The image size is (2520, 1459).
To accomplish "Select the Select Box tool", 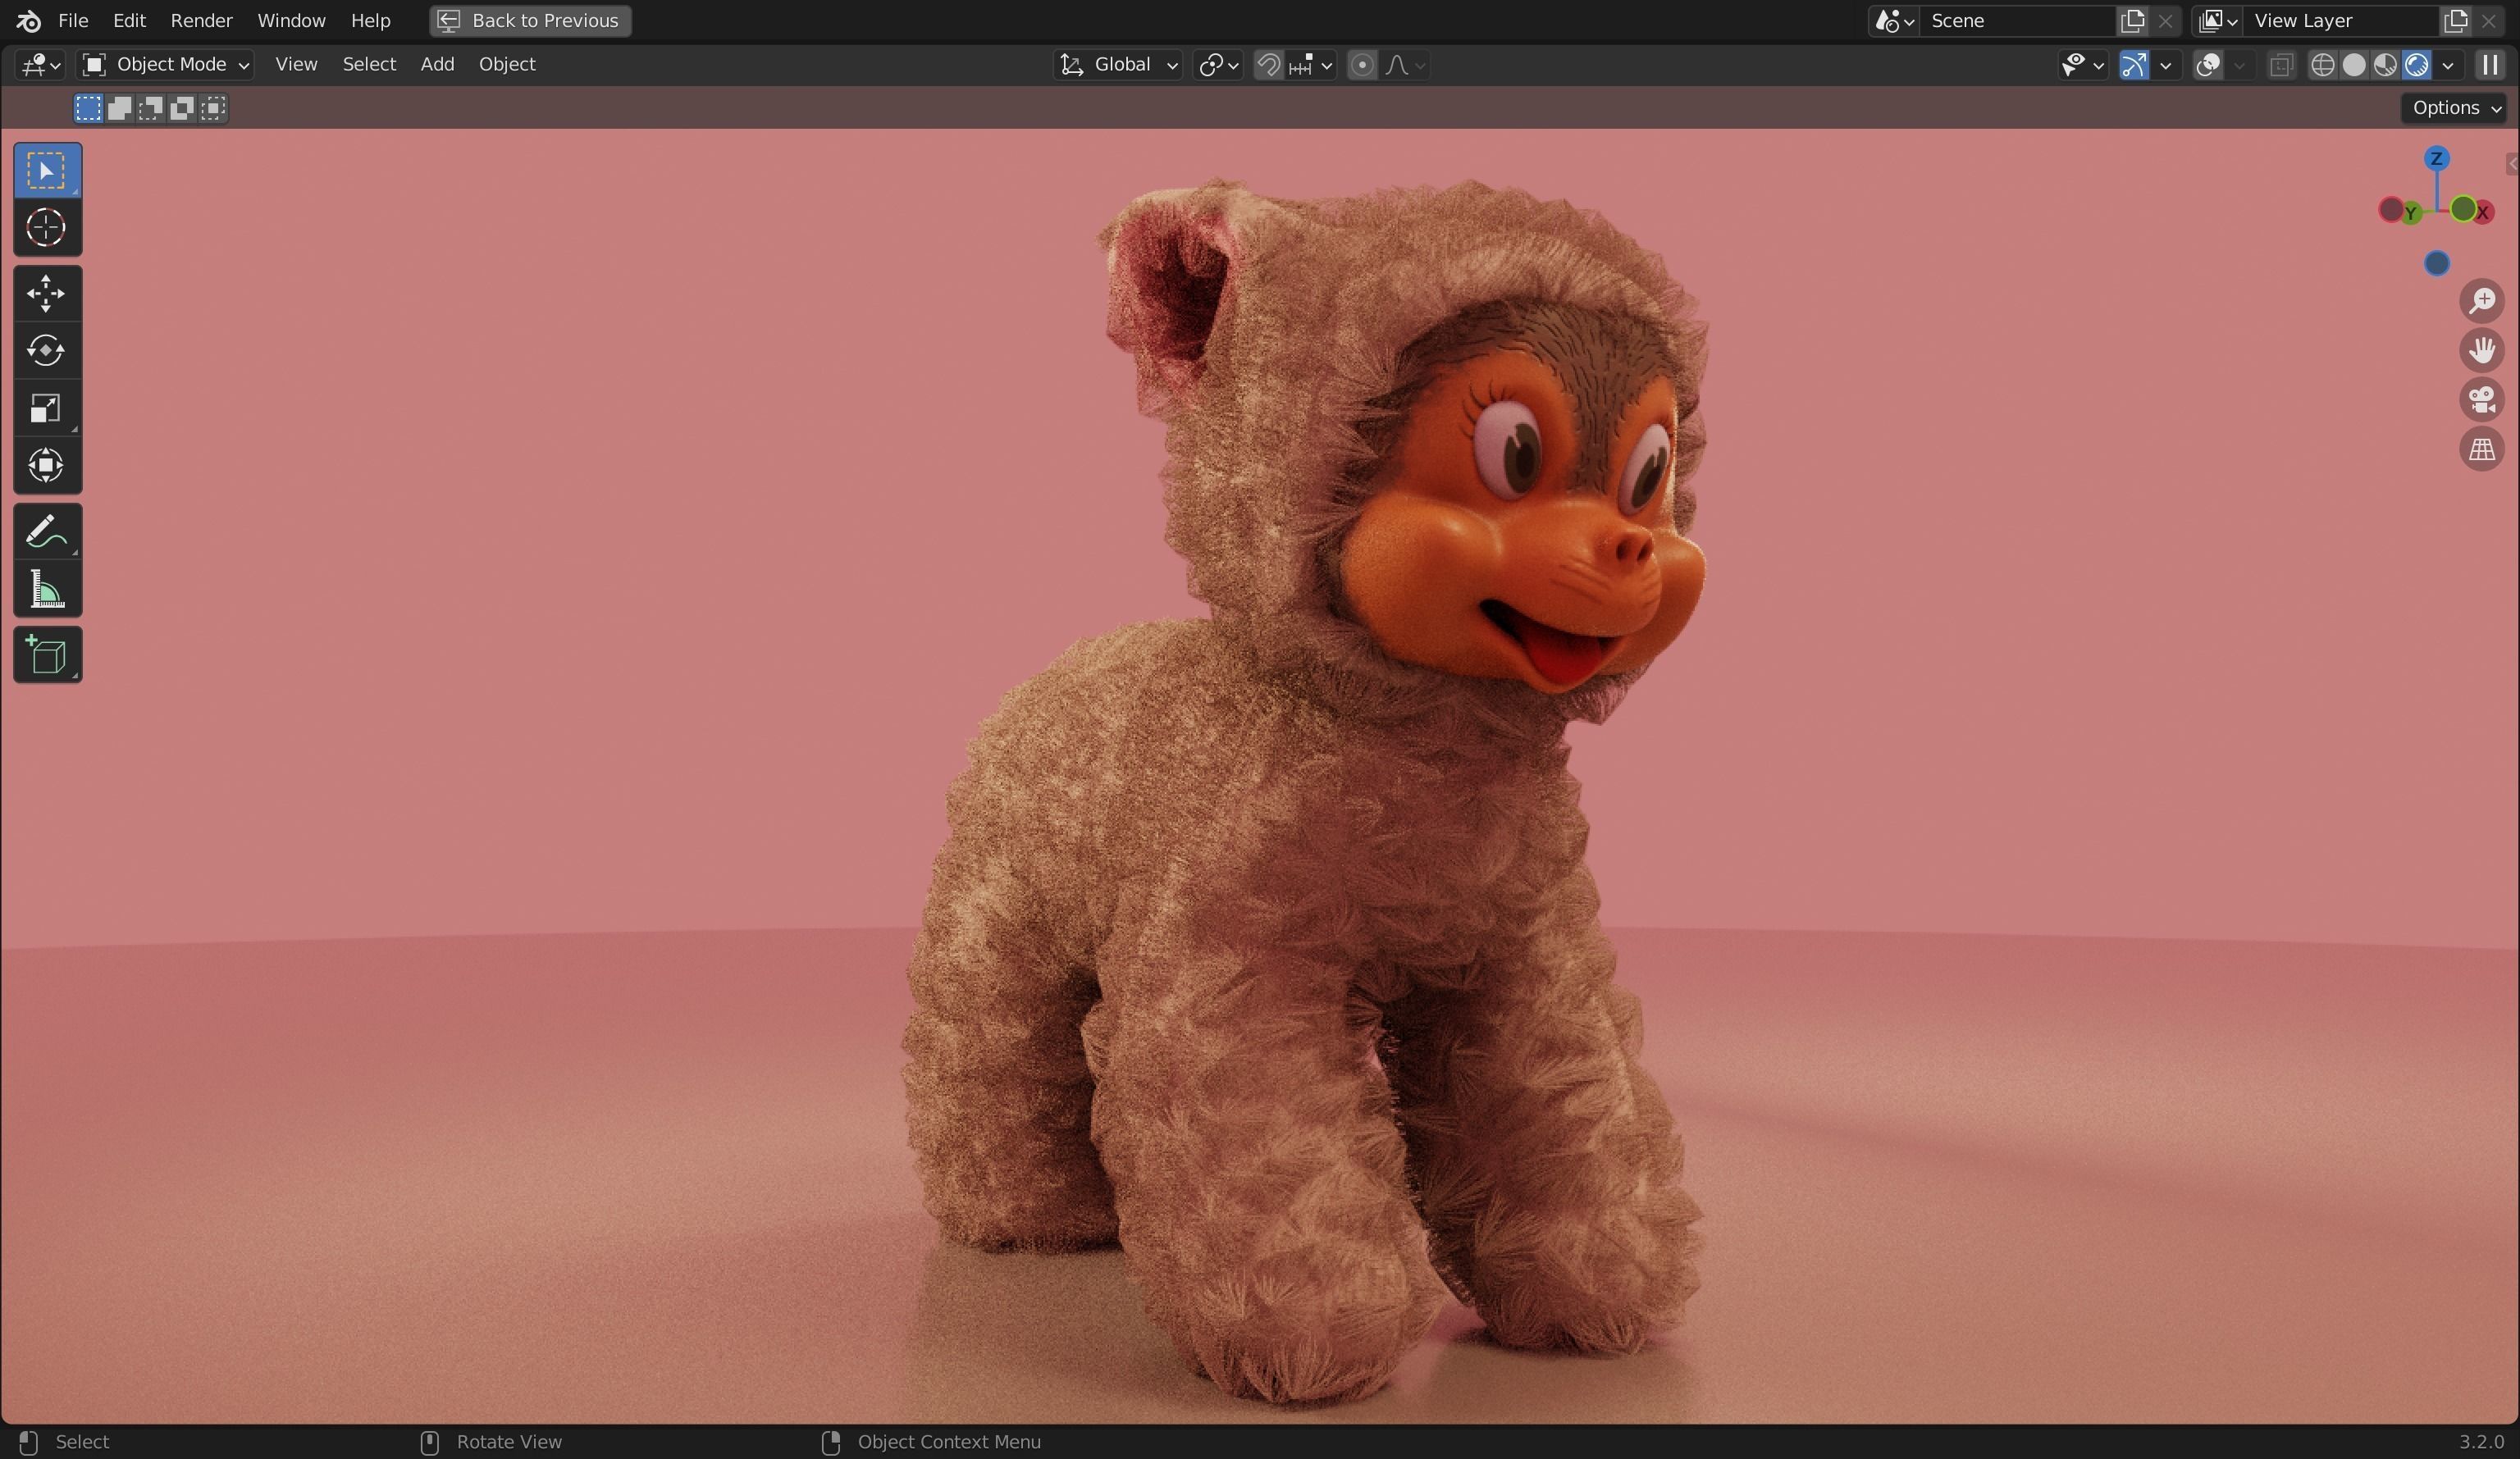I will click(x=47, y=171).
